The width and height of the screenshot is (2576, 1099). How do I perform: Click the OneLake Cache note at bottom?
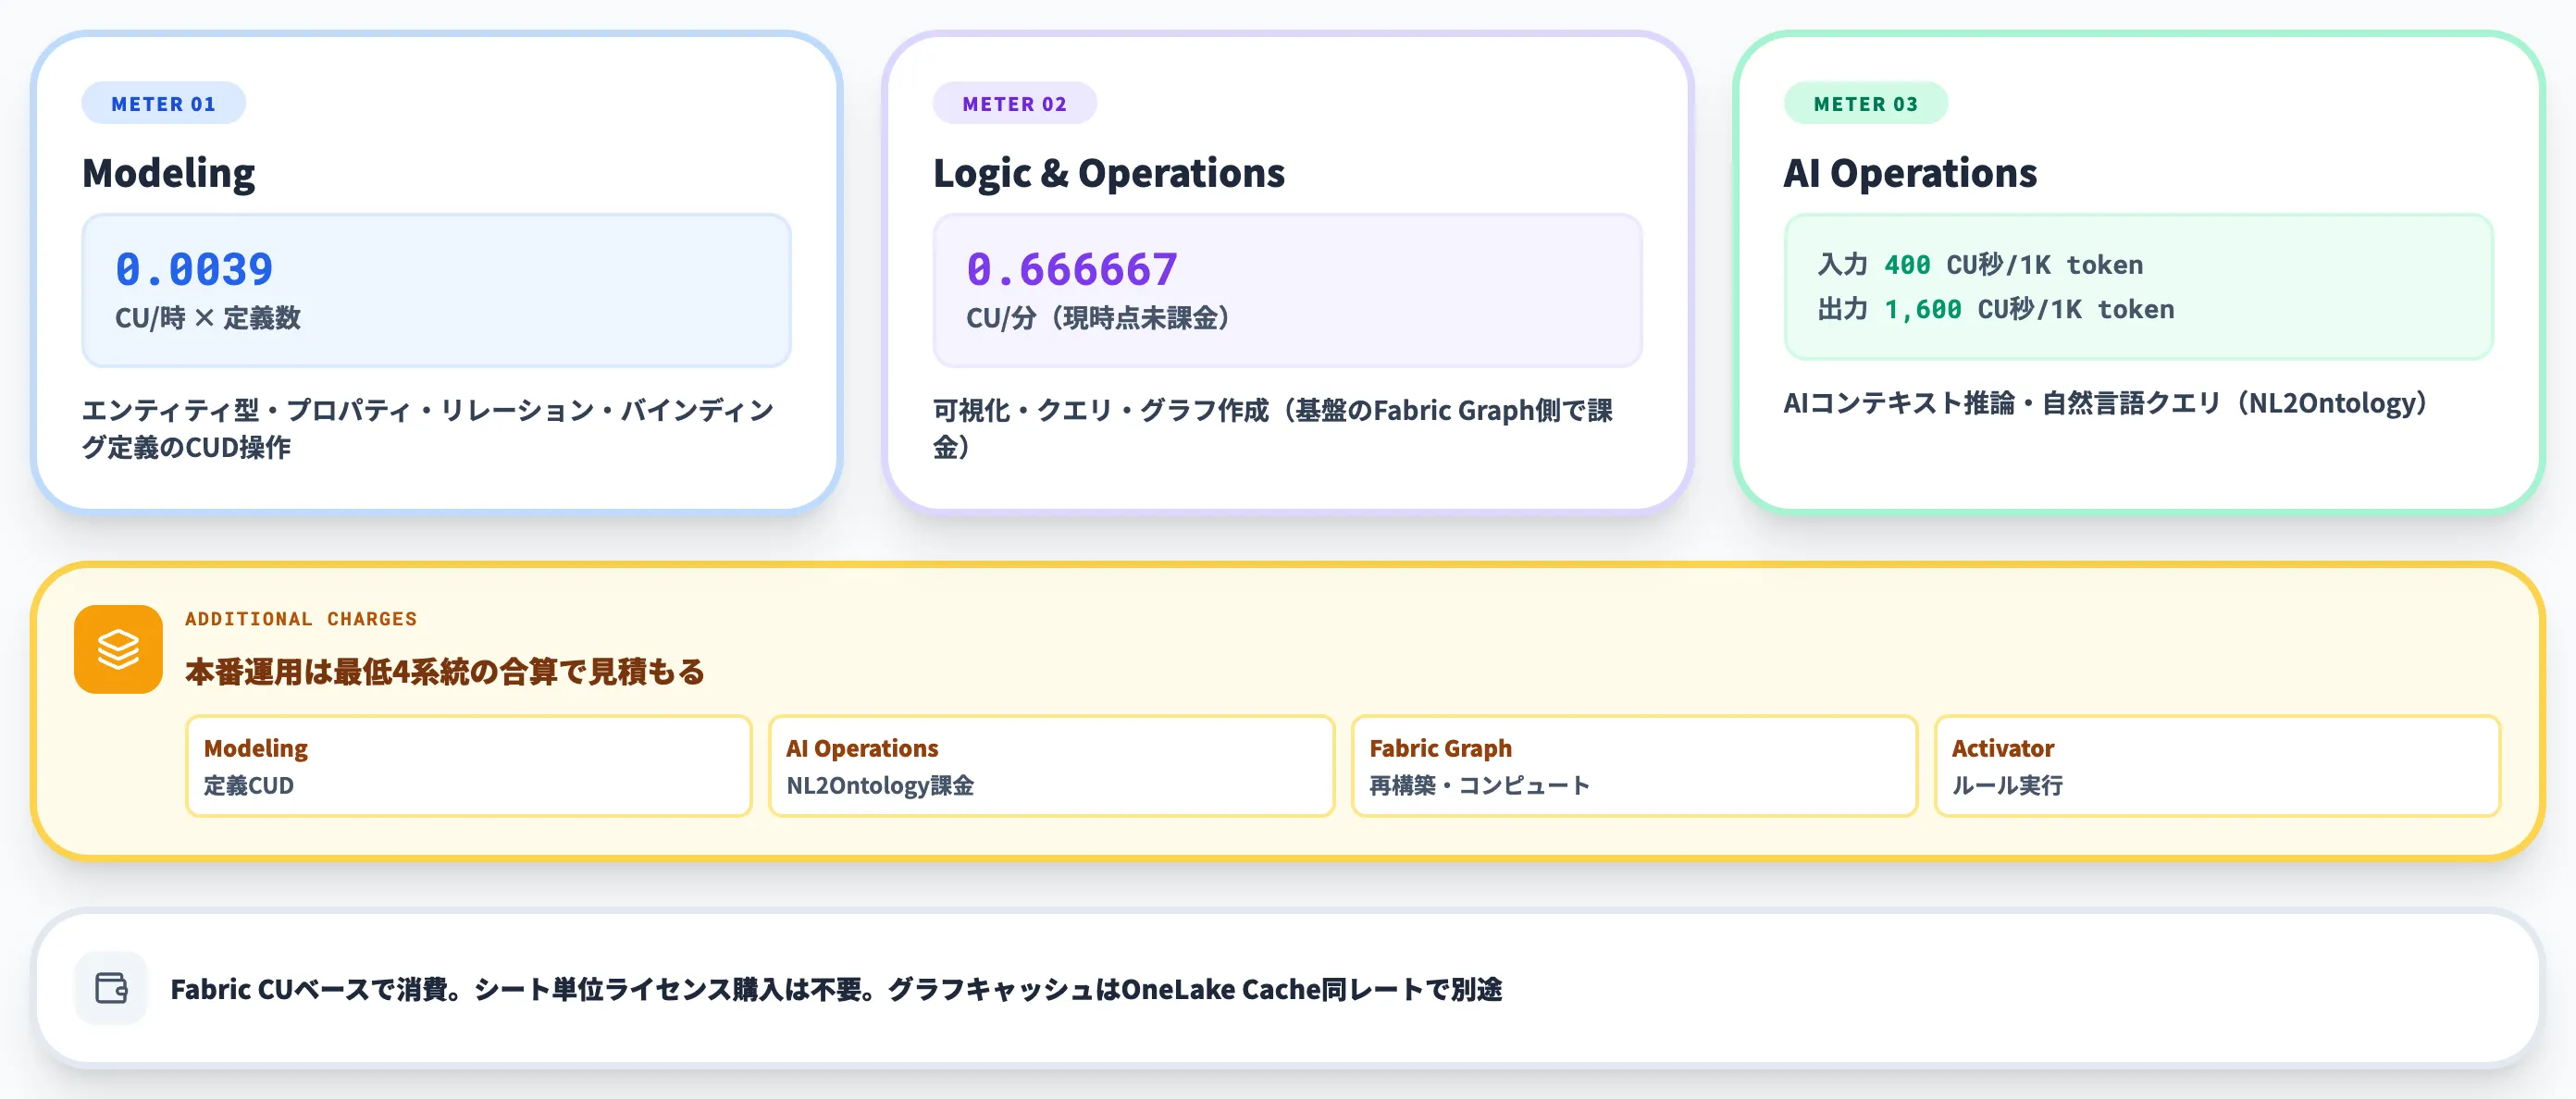[x=840, y=989]
